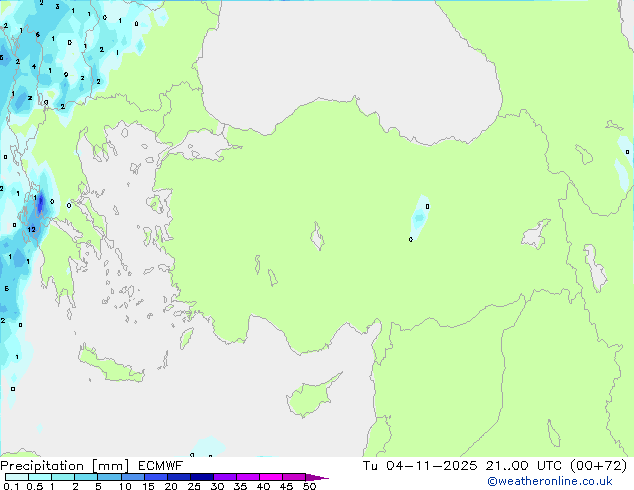Image resolution: width=634 pixels, height=490 pixels.
Task: Select the legend value '40'
Action: [263, 486]
